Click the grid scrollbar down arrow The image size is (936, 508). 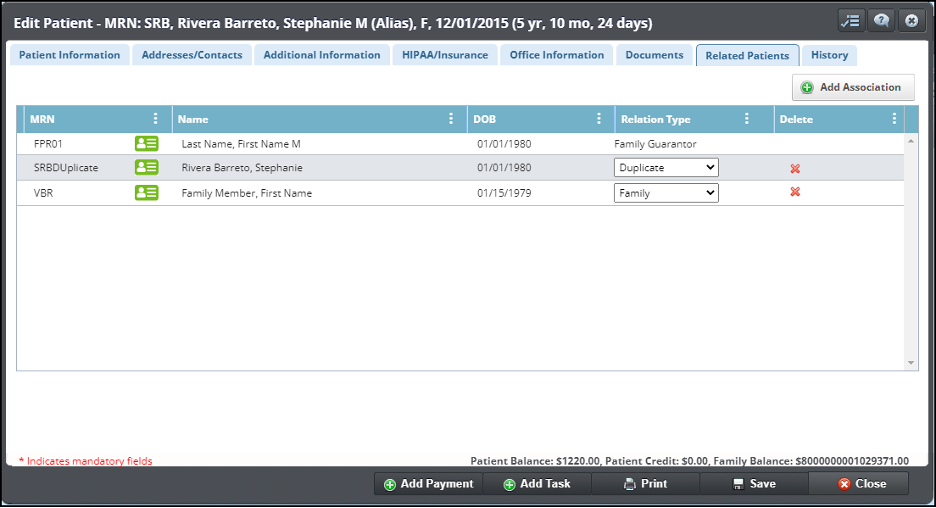pos(911,362)
